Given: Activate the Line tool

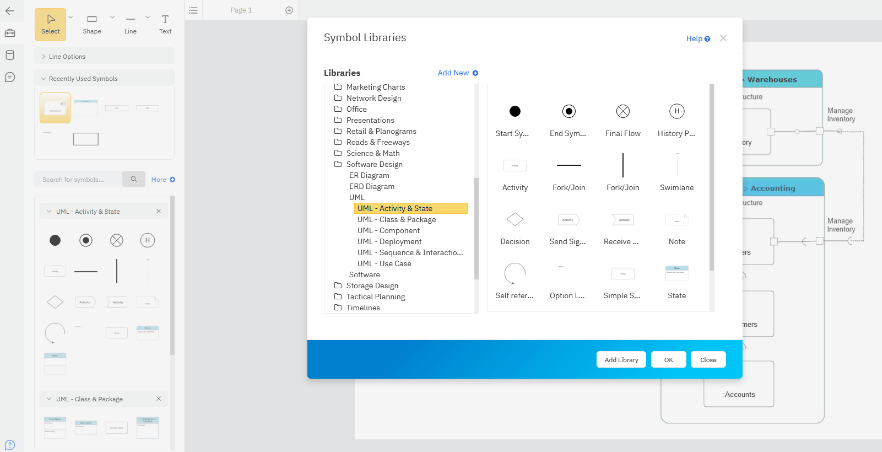Looking at the screenshot, I should click(x=130, y=25).
